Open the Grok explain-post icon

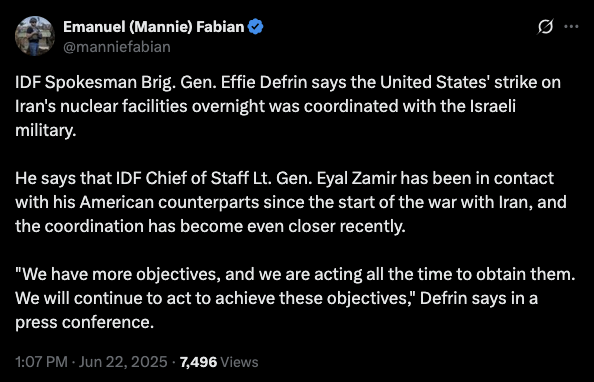point(545,27)
